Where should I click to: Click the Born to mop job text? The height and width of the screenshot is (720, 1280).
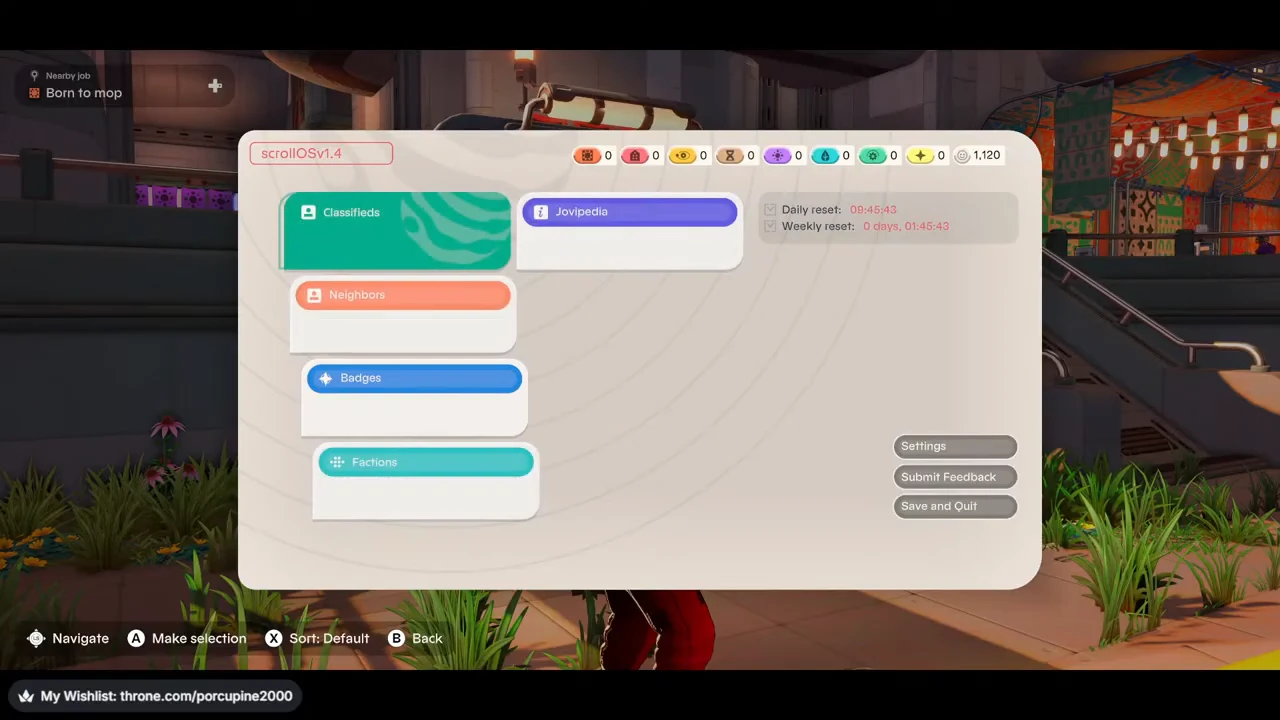coord(84,93)
